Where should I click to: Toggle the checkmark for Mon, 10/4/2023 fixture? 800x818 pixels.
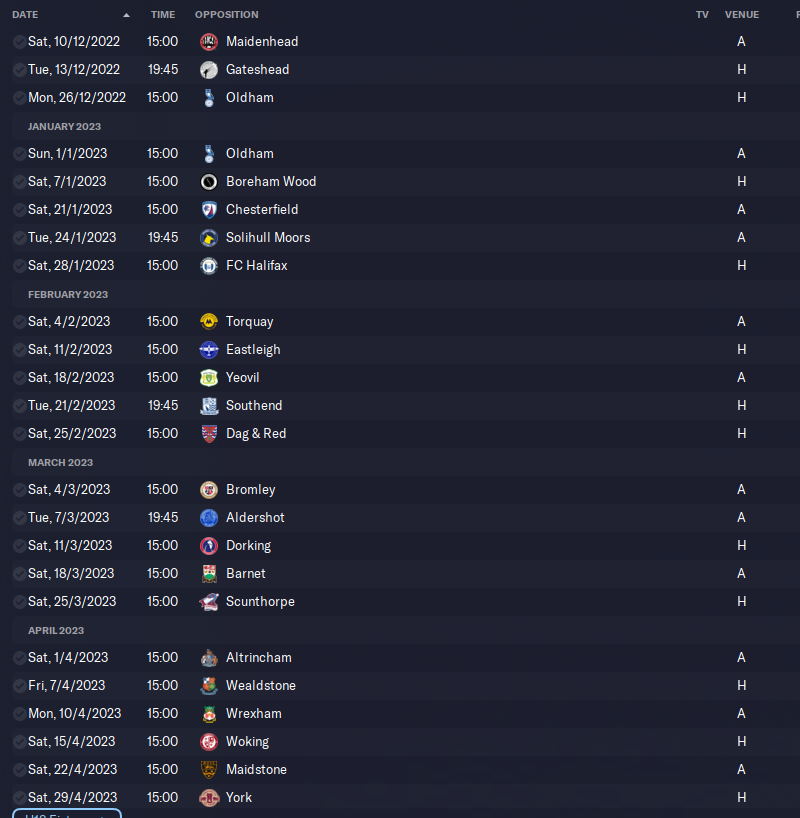(x=19, y=714)
